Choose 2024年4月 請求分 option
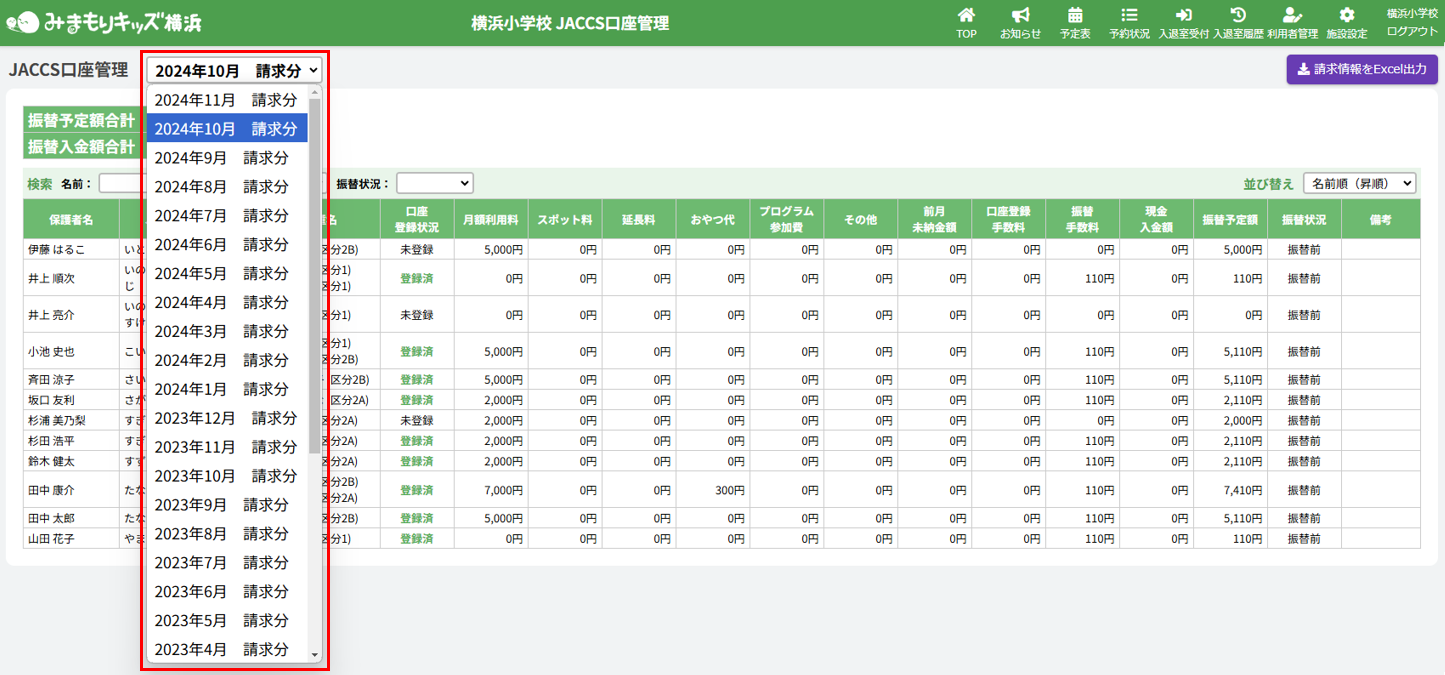The width and height of the screenshot is (1445, 675). coord(221,302)
